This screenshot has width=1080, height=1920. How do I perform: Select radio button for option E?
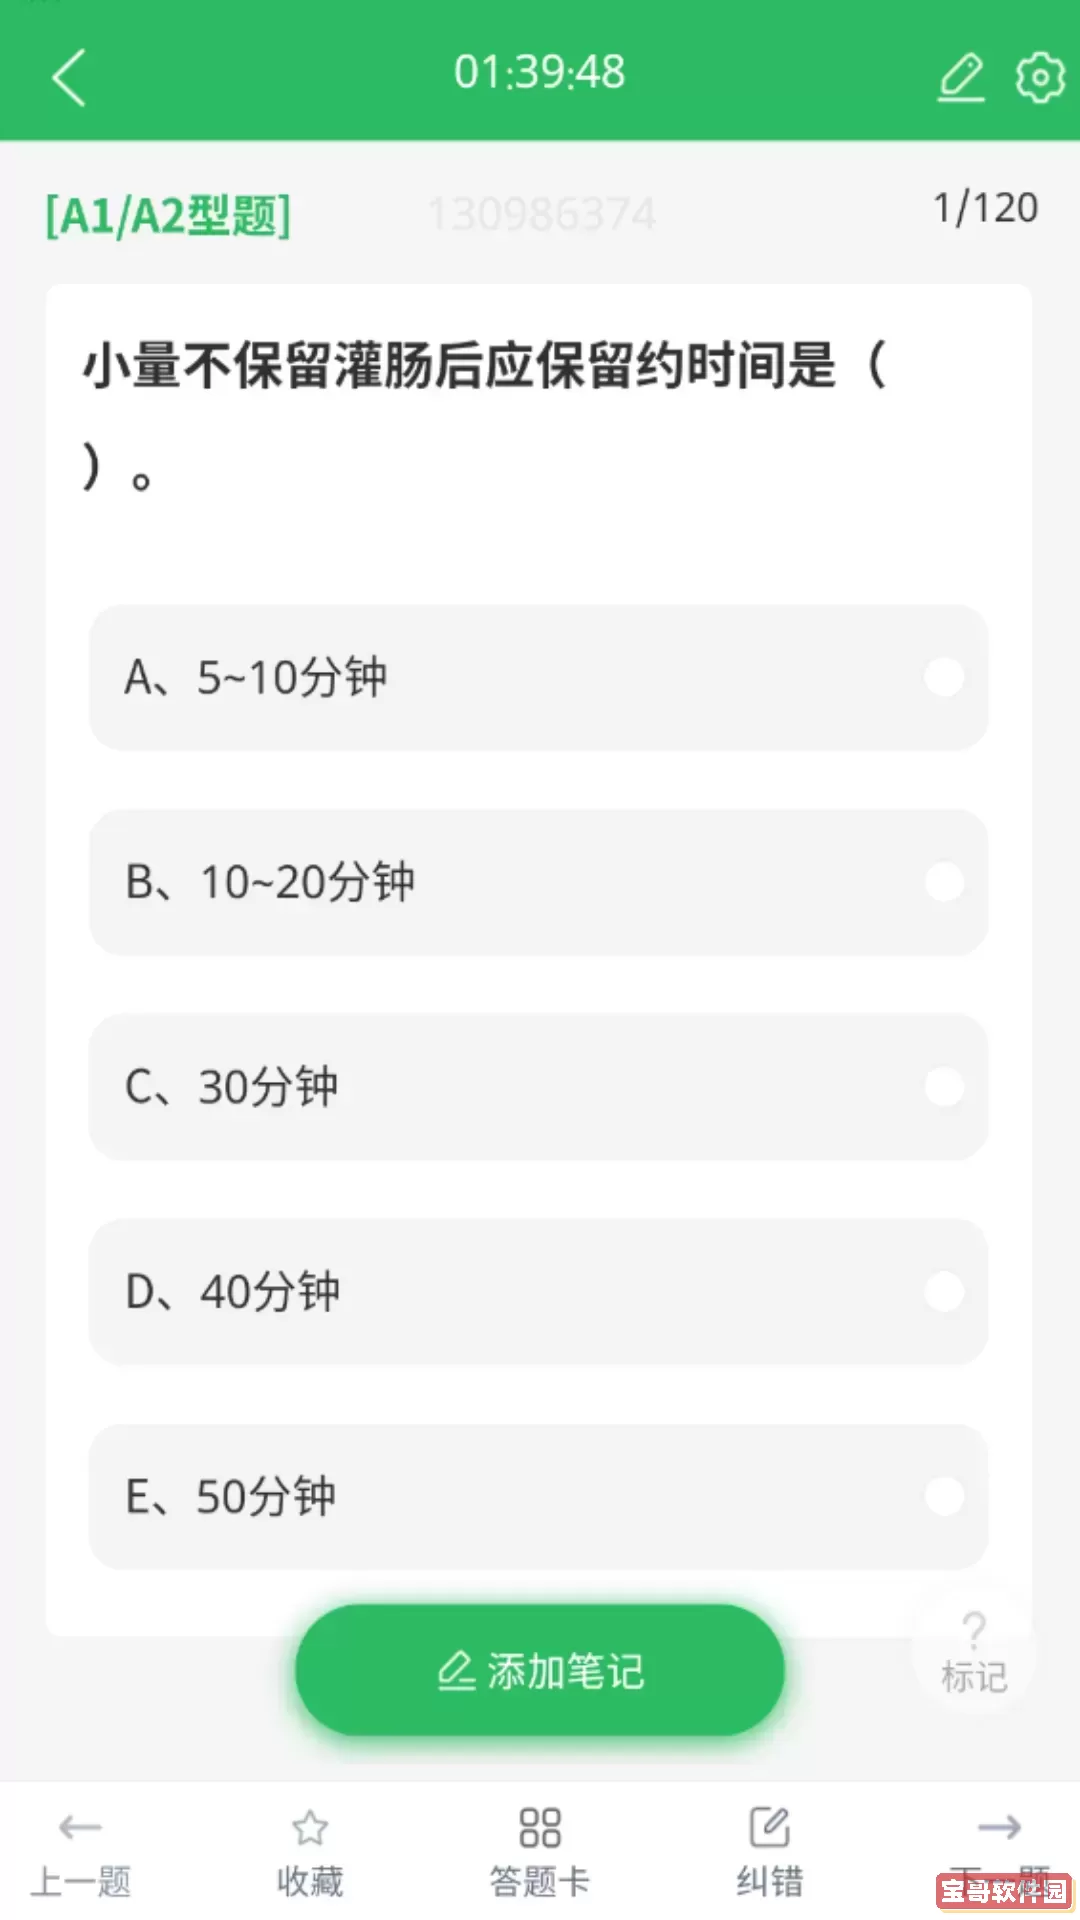pos(944,1496)
